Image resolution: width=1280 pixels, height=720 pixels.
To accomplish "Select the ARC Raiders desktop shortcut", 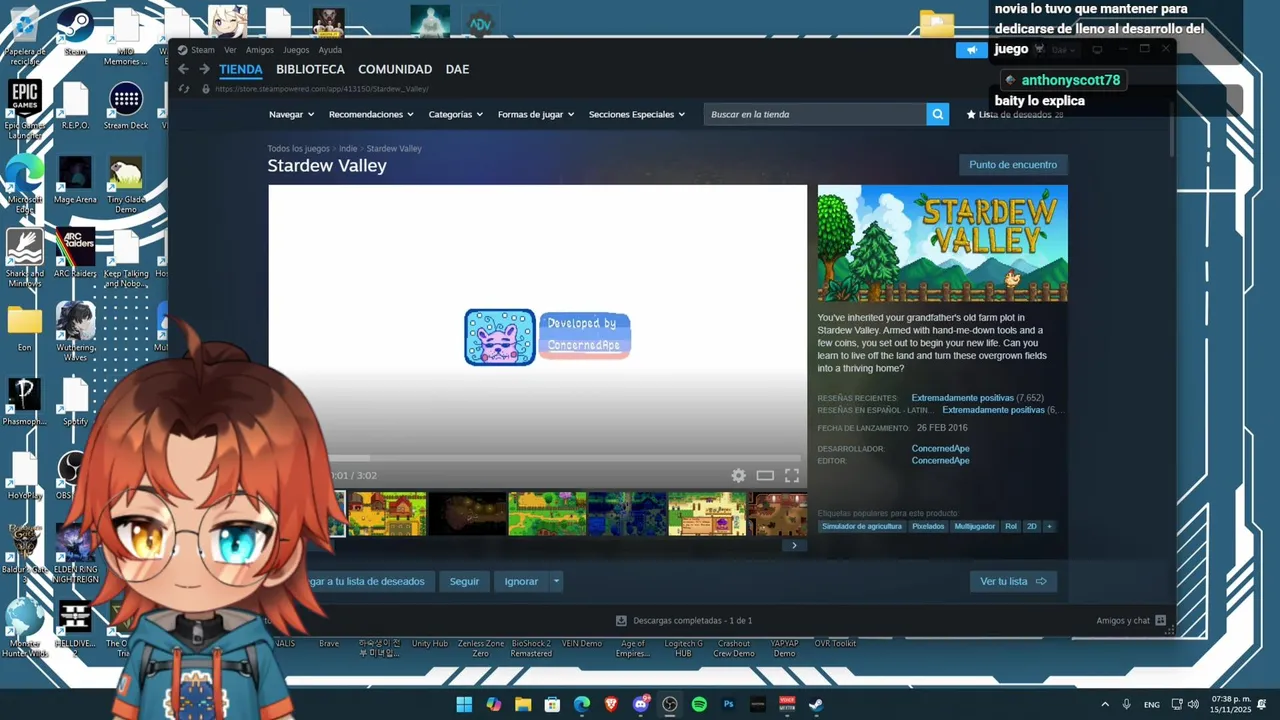I will 75,254.
